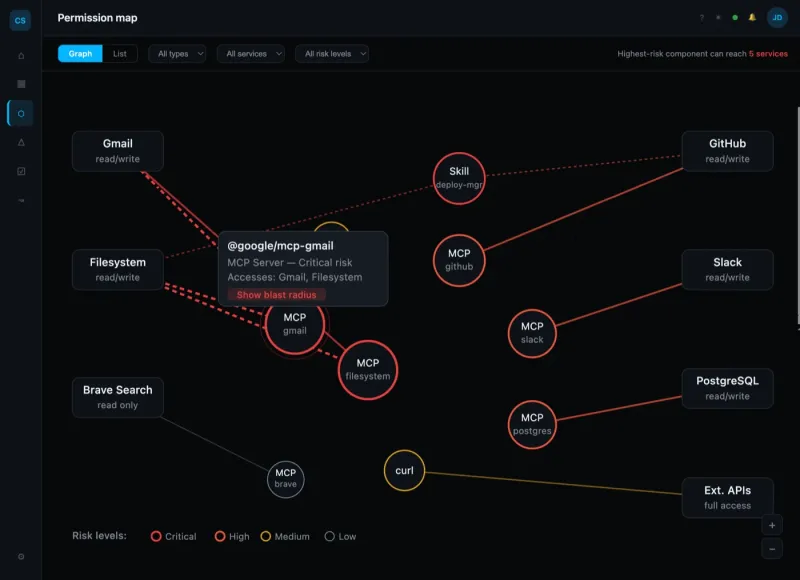This screenshot has height=580, width=800.
Task: Click the red 5 services link
Action: click(x=768, y=54)
